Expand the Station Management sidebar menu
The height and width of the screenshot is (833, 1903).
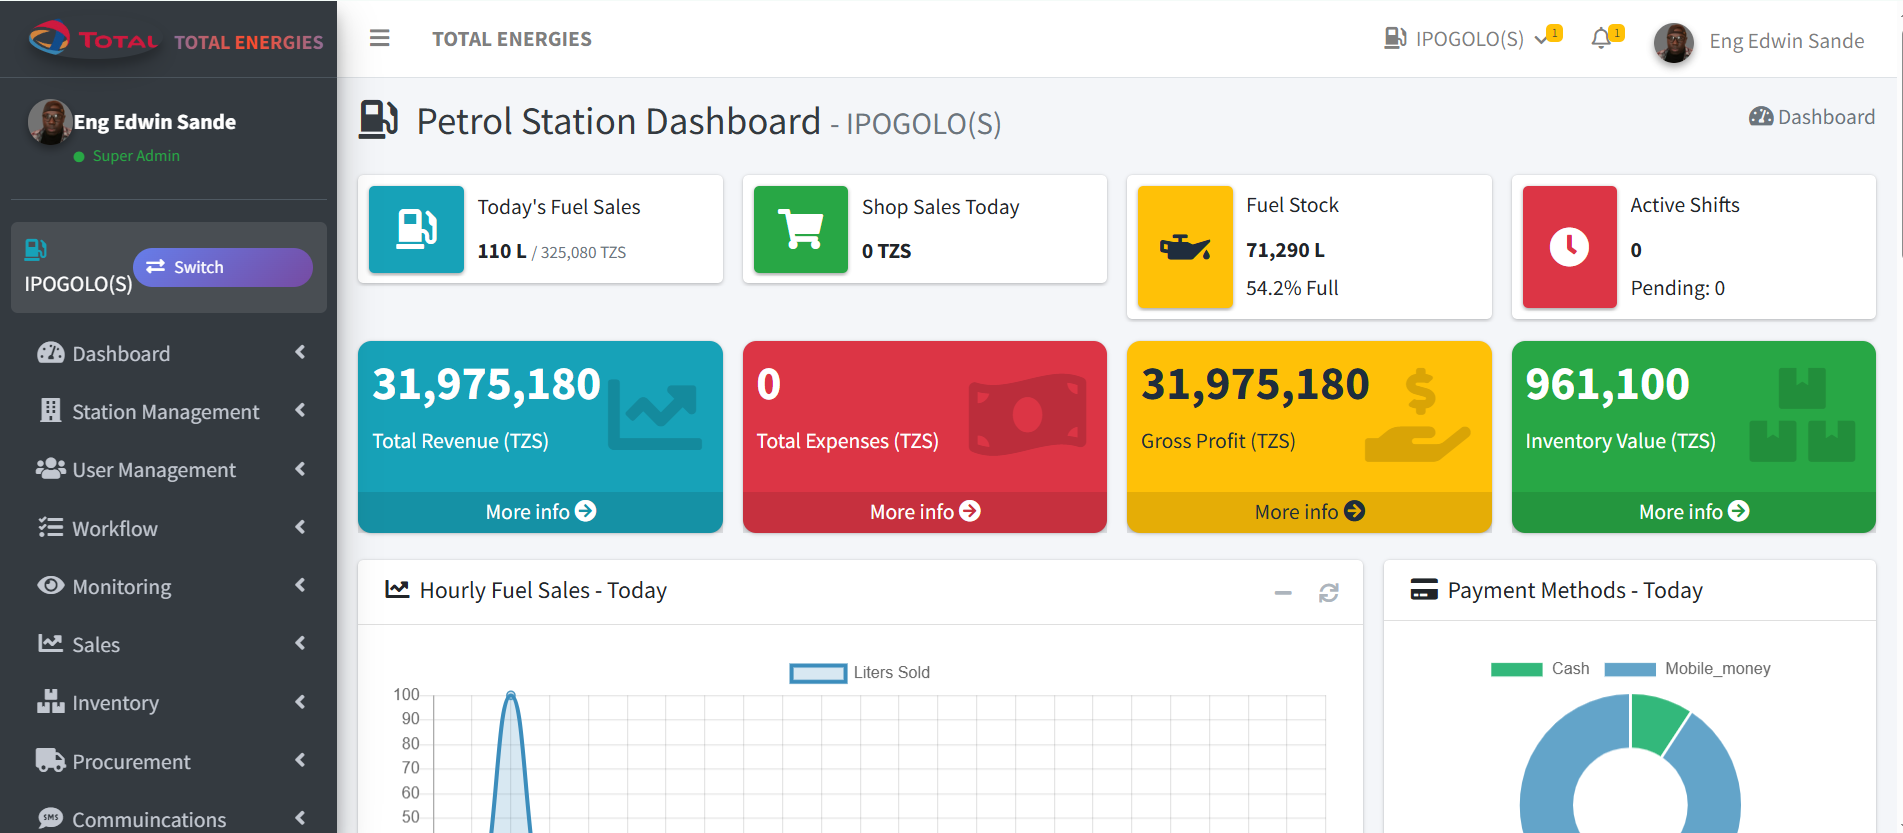166,412
